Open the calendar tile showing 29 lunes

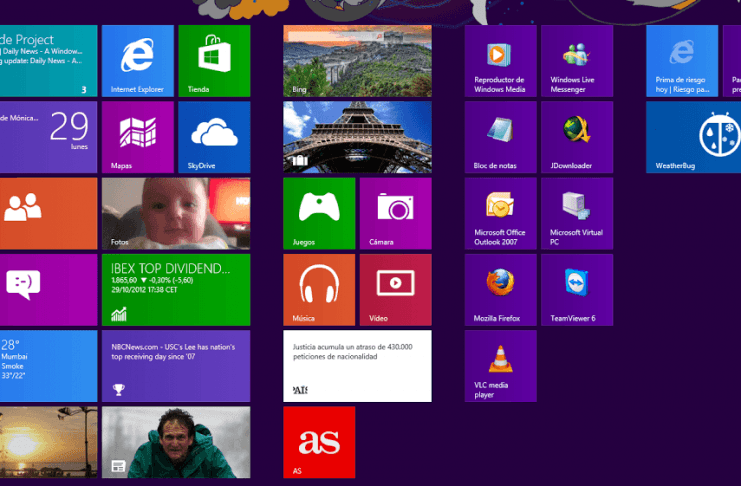49,137
